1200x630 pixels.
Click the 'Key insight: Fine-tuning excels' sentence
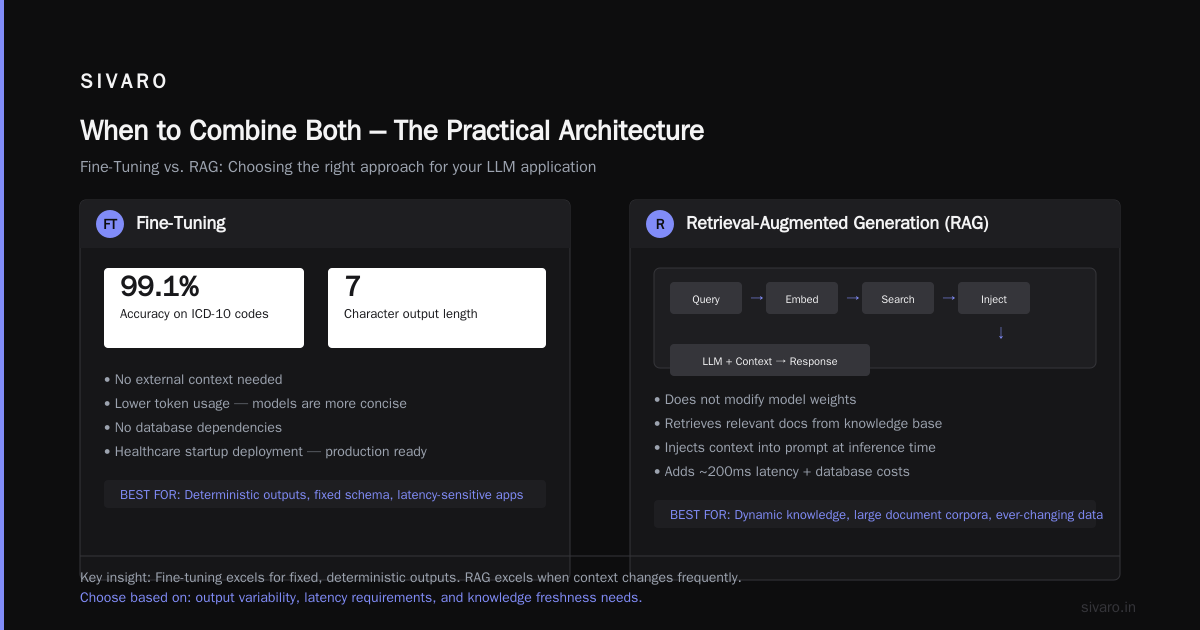click(411, 578)
